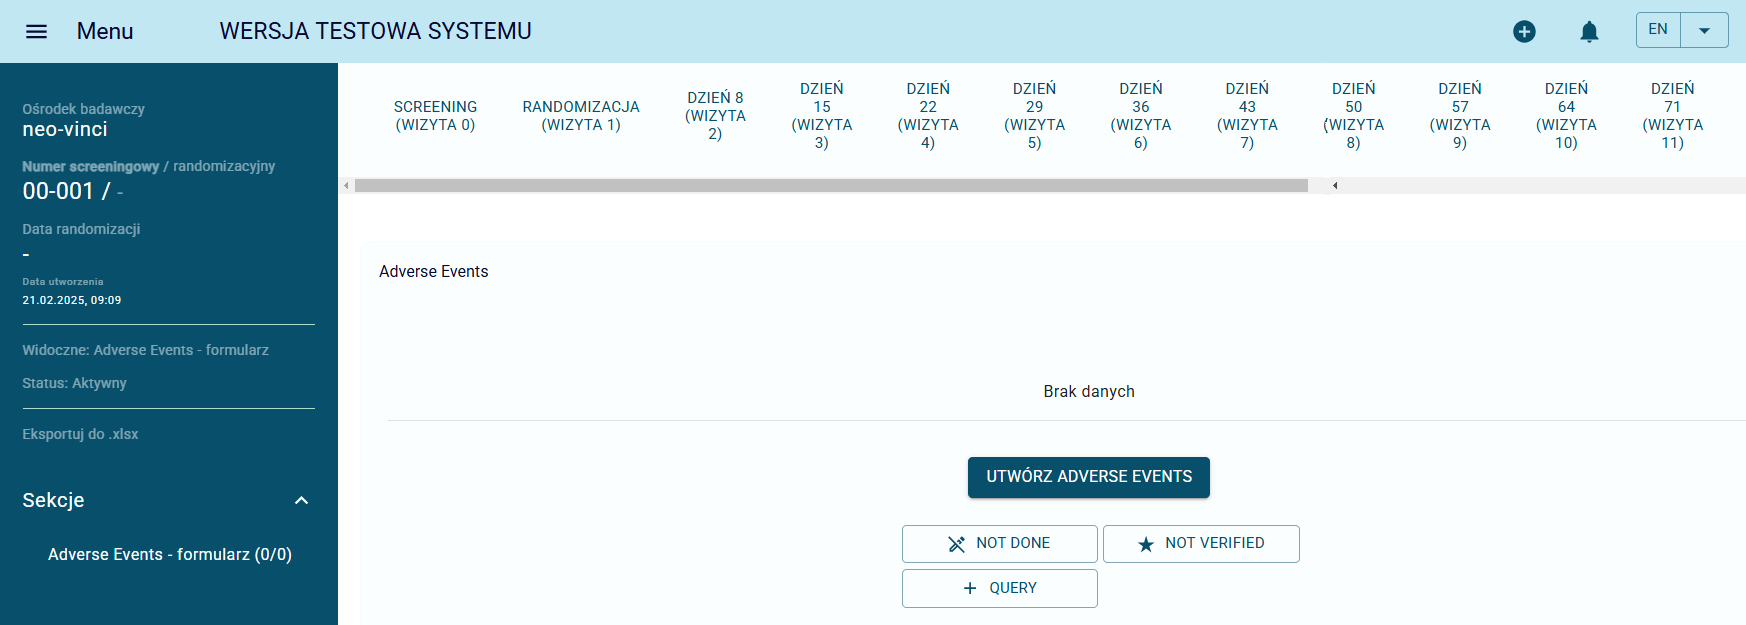Viewport: 1746px width, 625px height.
Task: Click Utwórz Adverse Events button
Action: click(1088, 477)
